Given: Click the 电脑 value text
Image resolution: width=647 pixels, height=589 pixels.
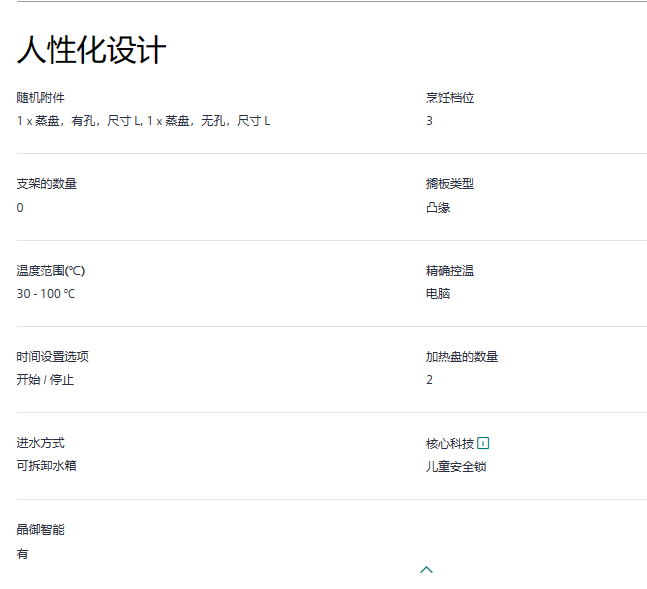Looking at the screenshot, I should 438,294.
